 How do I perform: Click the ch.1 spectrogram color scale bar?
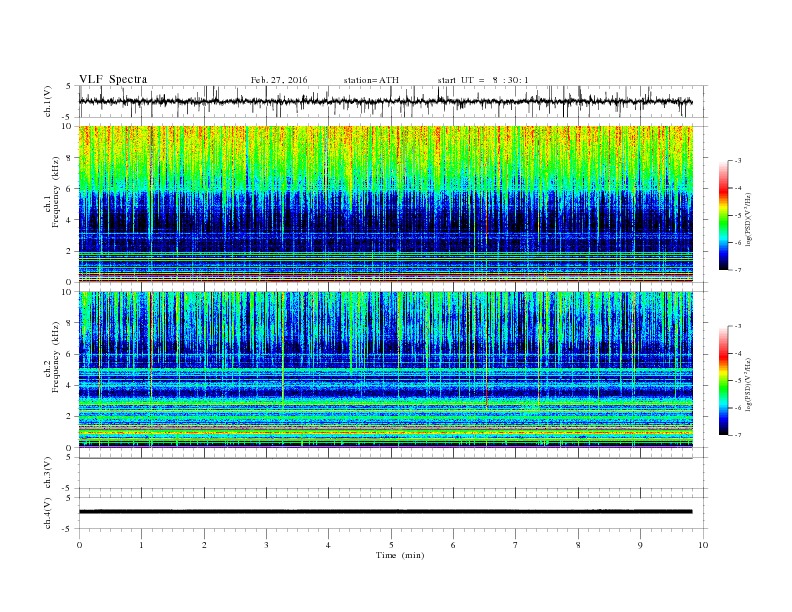coord(723,215)
